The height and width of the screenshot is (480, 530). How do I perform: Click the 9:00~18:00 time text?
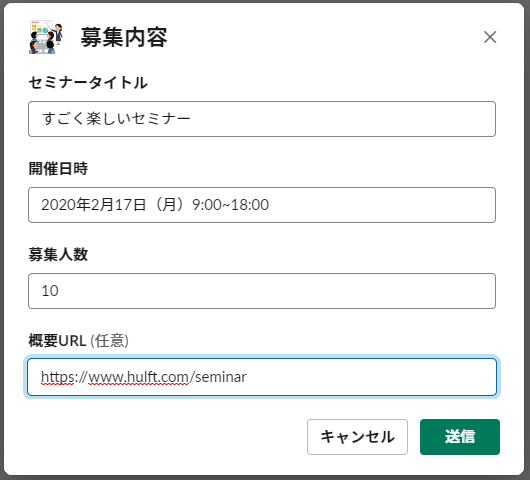click(231, 205)
